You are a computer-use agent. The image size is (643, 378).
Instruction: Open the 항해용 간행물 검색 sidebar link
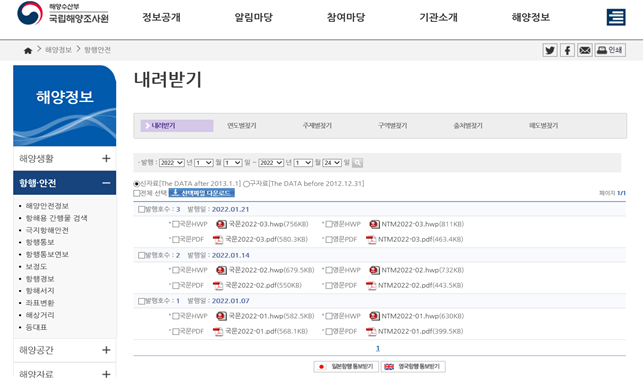tap(56, 218)
